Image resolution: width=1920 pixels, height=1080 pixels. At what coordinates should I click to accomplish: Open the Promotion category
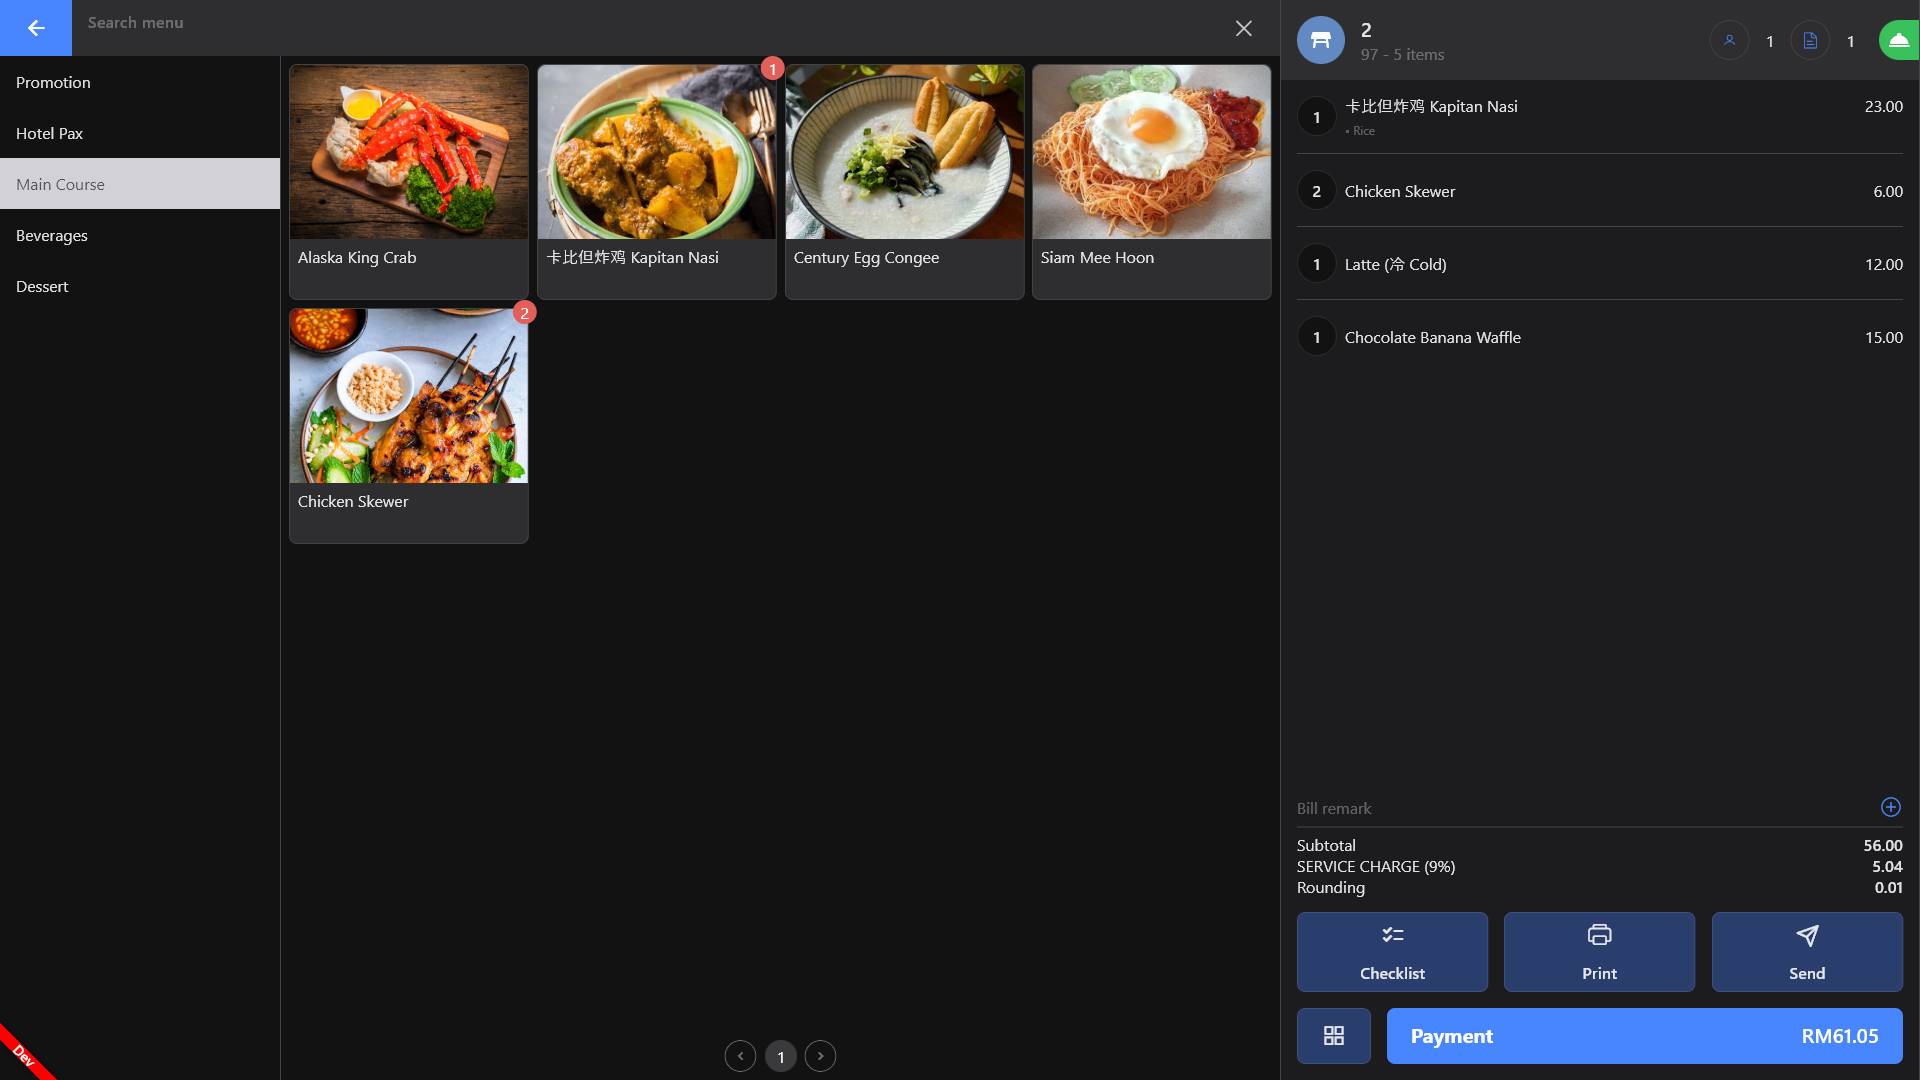pos(140,82)
